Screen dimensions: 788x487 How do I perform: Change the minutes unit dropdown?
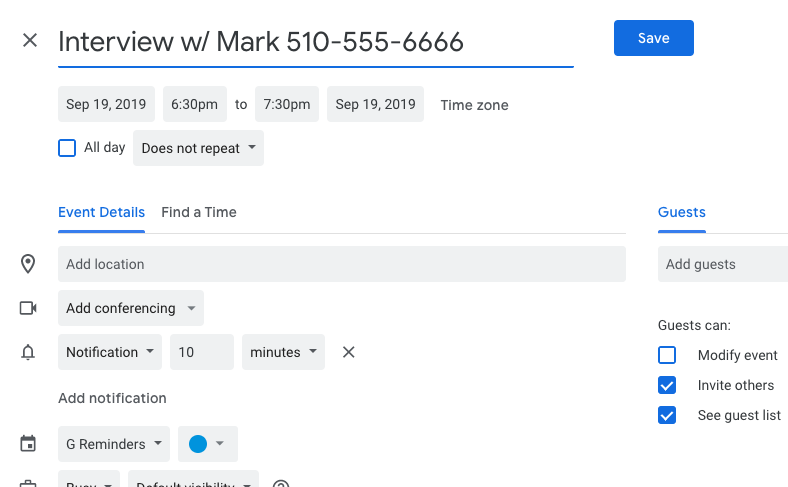pos(283,352)
